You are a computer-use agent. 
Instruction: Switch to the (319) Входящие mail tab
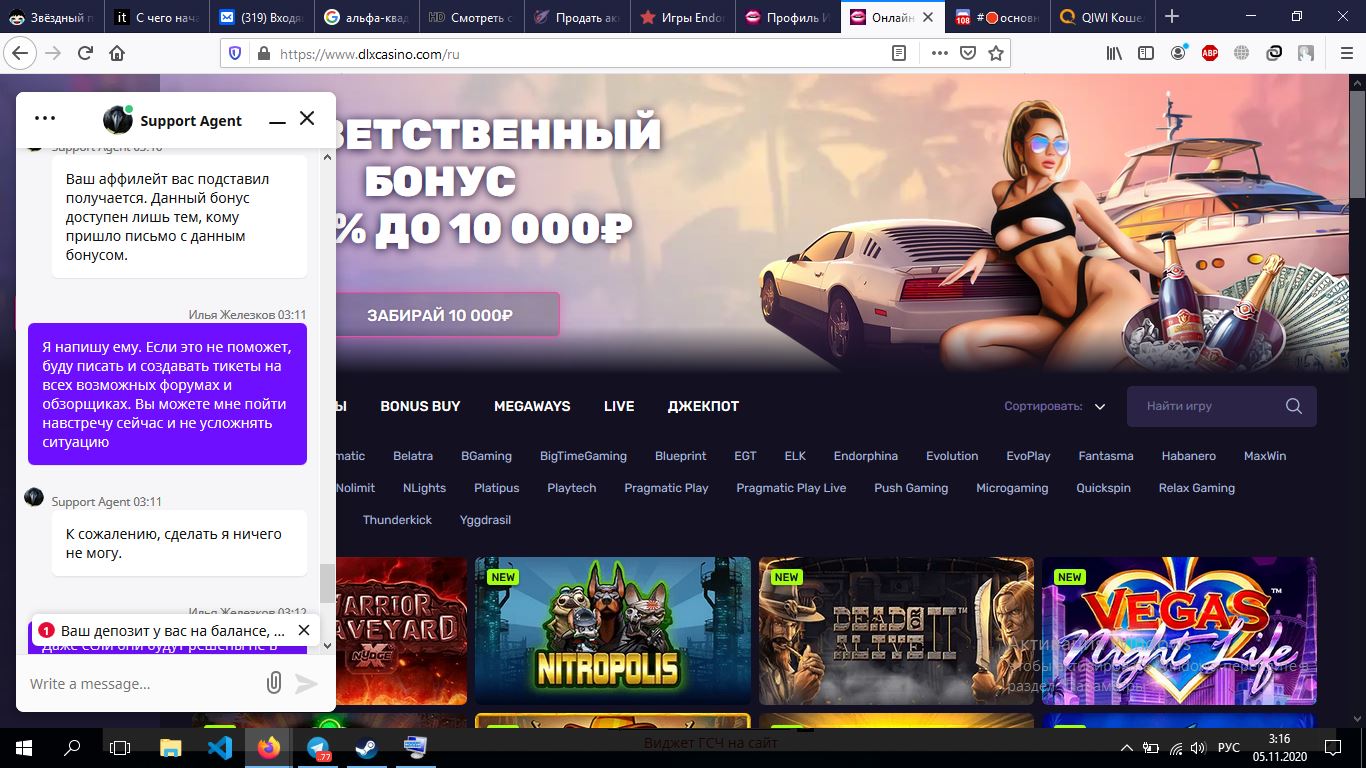point(262,17)
